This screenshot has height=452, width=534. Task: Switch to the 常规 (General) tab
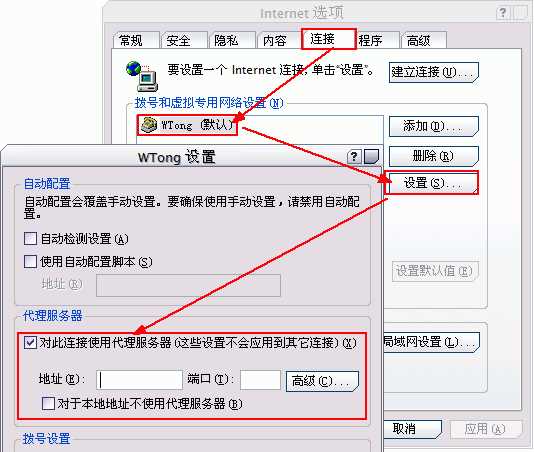pyautogui.click(x=136, y=40)
